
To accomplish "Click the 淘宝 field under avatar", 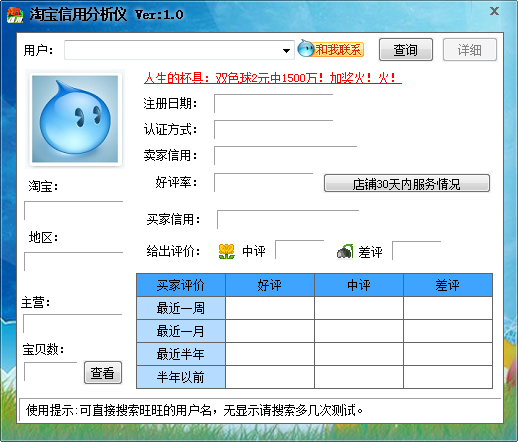I will pyautogui.click(x=73, y=210).
